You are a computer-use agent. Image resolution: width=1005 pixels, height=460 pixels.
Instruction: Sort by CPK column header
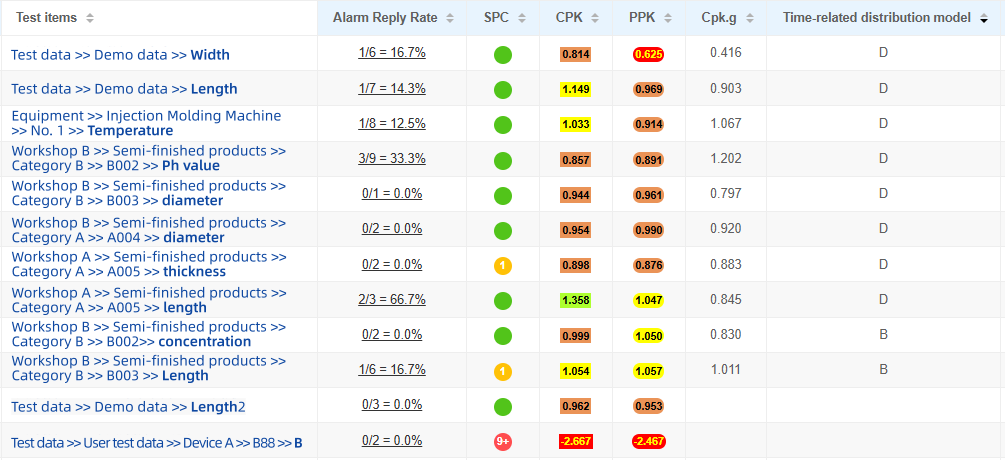pyautogui.click(x=595, y=19)
